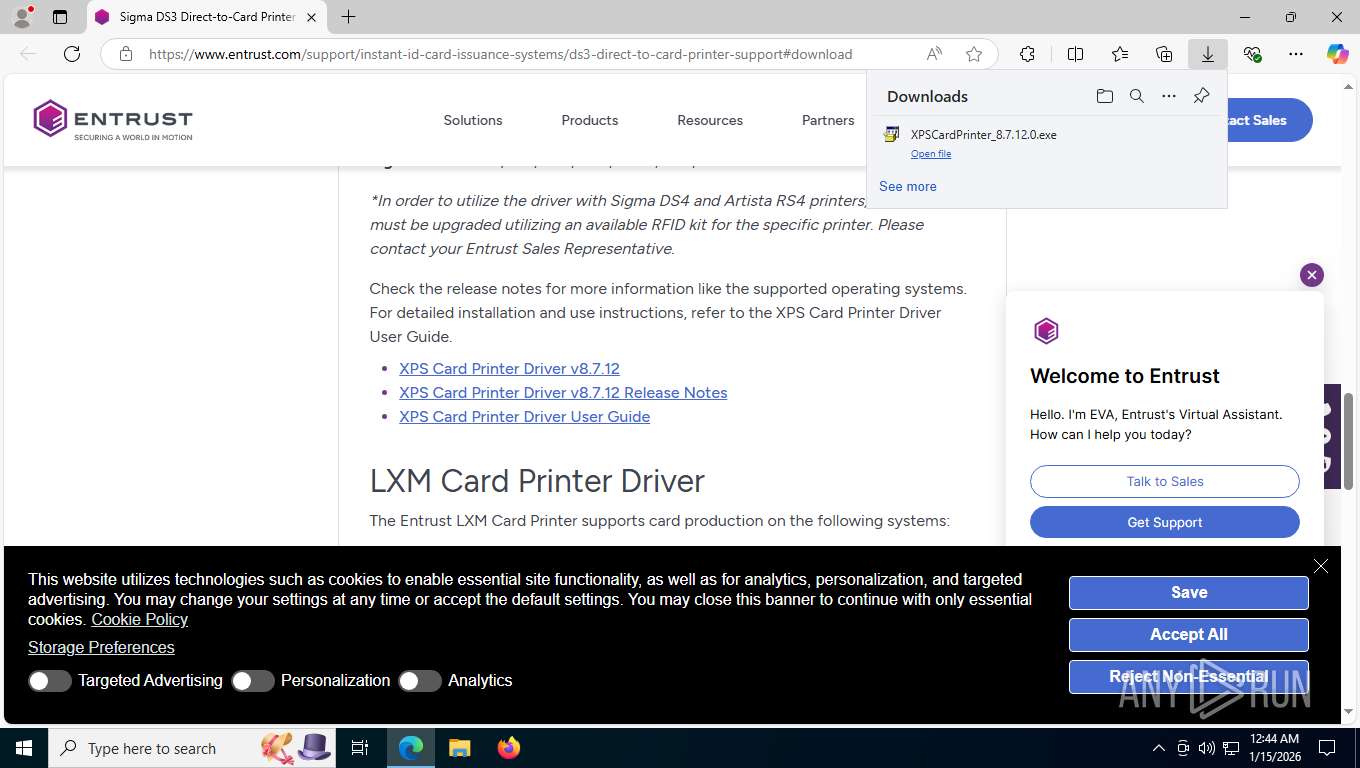Open the tab actions menu icon
1360x768 pixels.
(60, 17)
